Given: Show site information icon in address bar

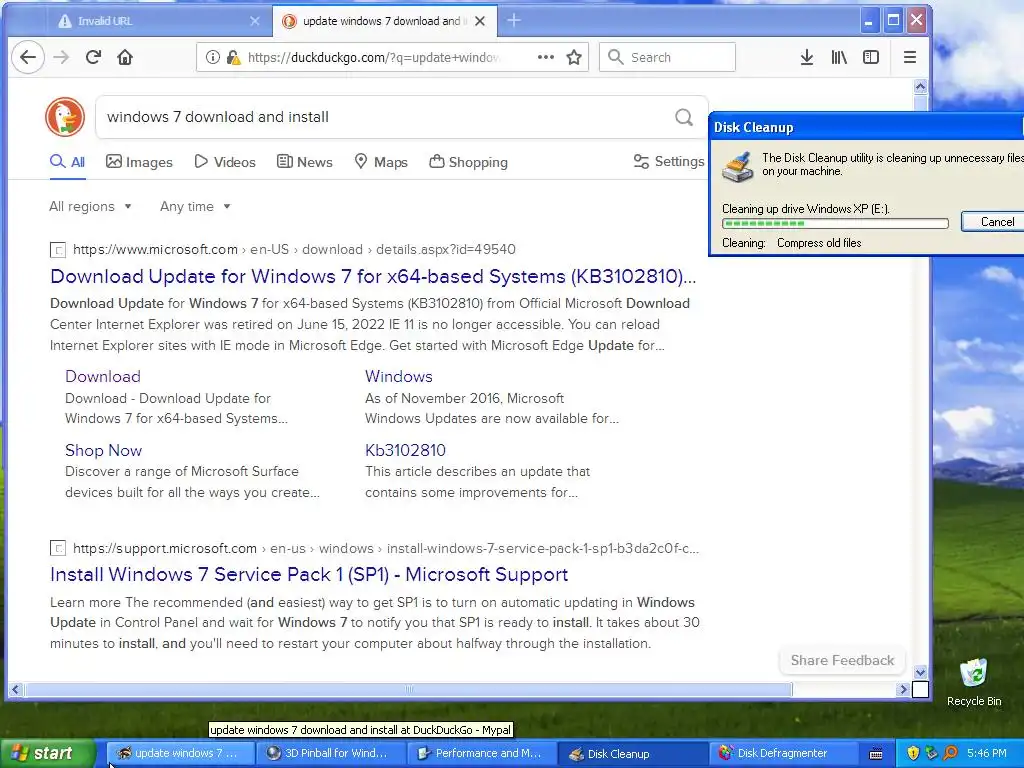Looking at the screenshot, I should pyautogui.click(x=212, y=57).
